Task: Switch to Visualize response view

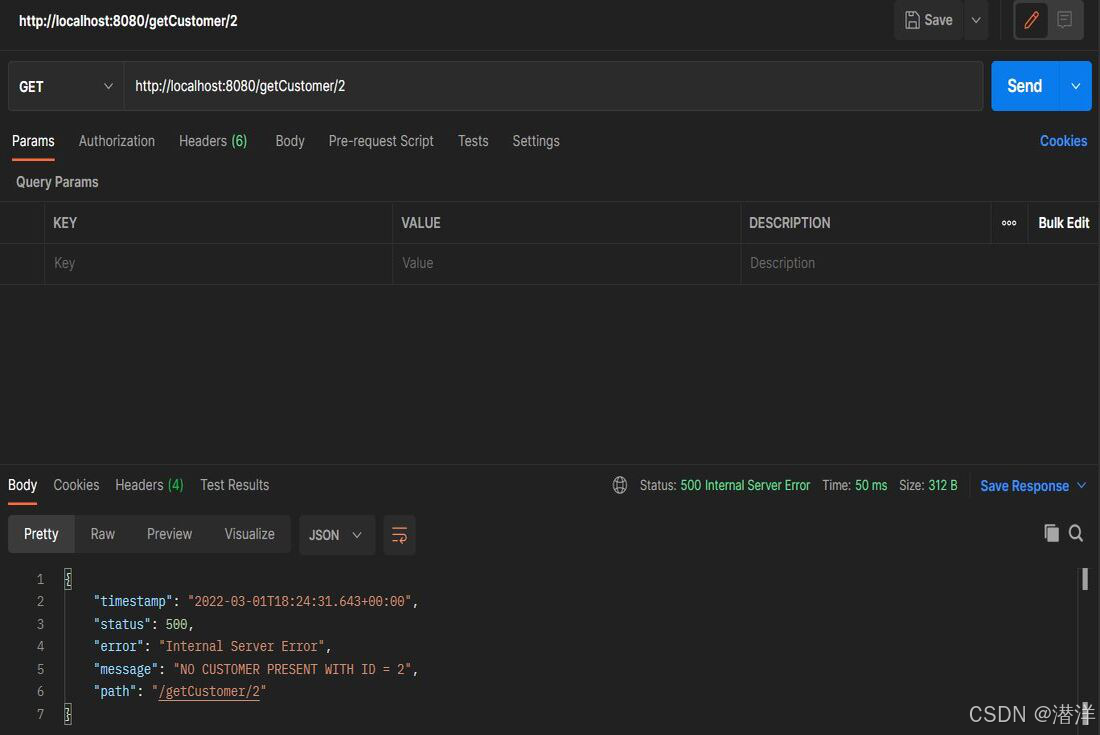Action: click(249, 534)
